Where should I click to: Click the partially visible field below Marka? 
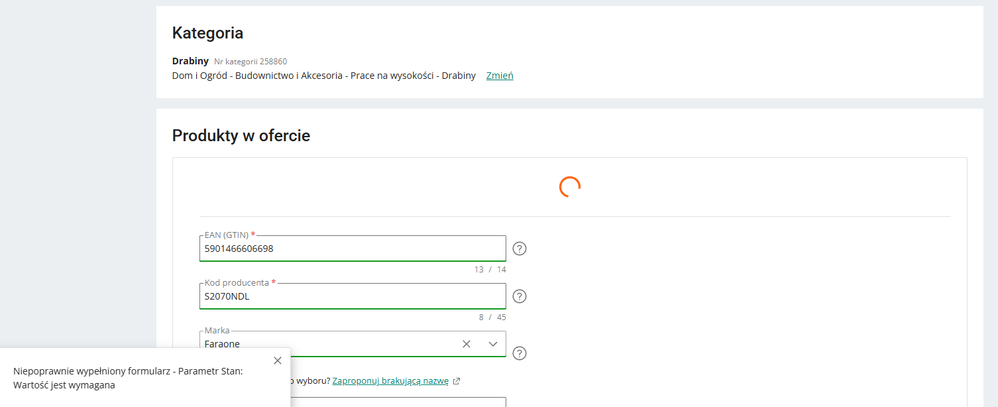tap(400, 402)
